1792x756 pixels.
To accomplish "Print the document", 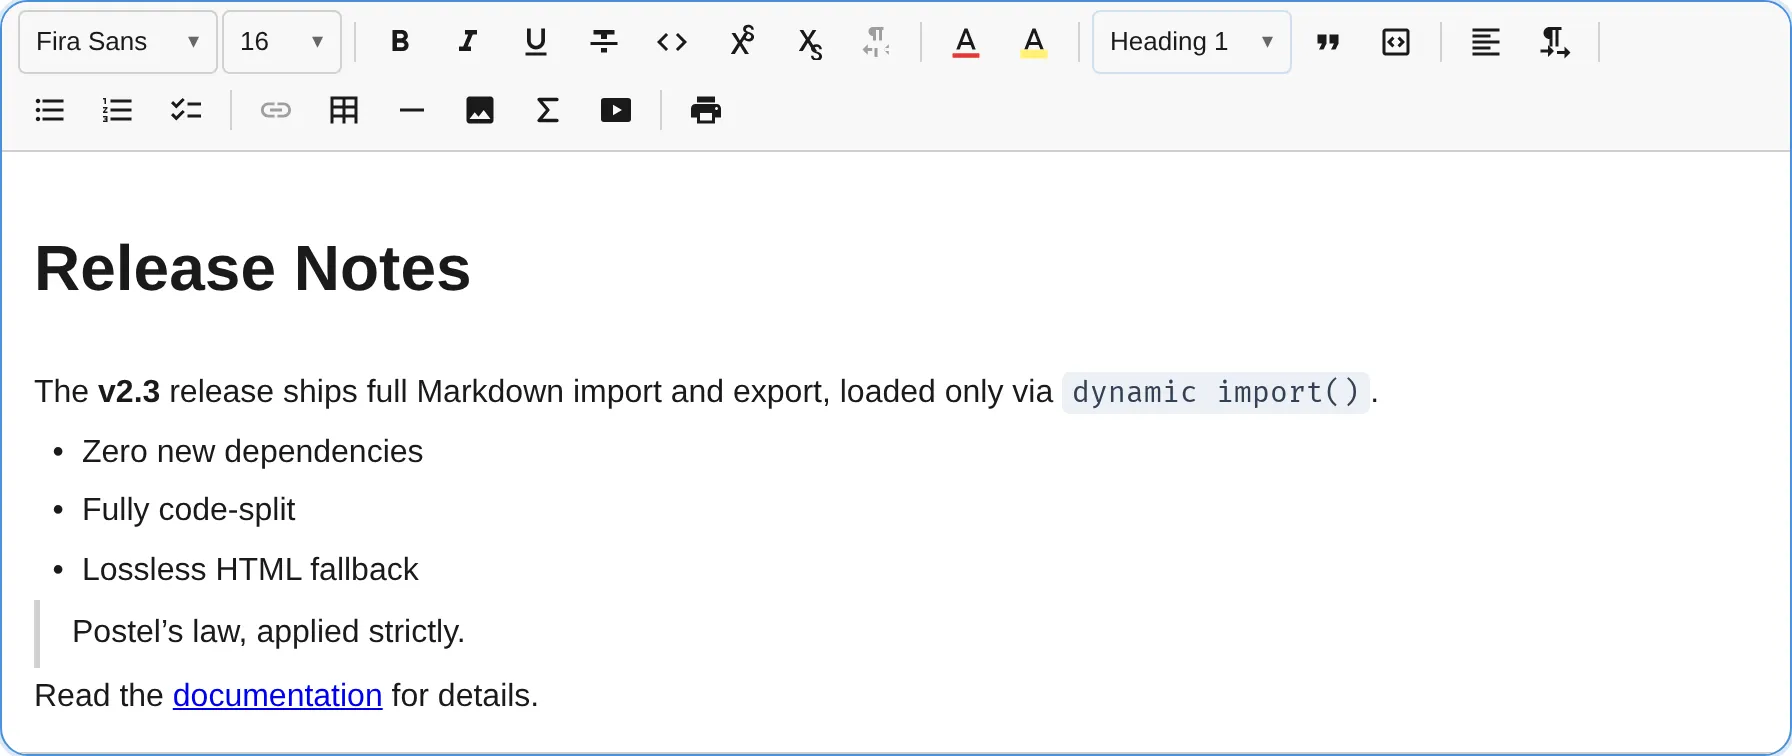I will pyautogui.click(x=706, y=110).
